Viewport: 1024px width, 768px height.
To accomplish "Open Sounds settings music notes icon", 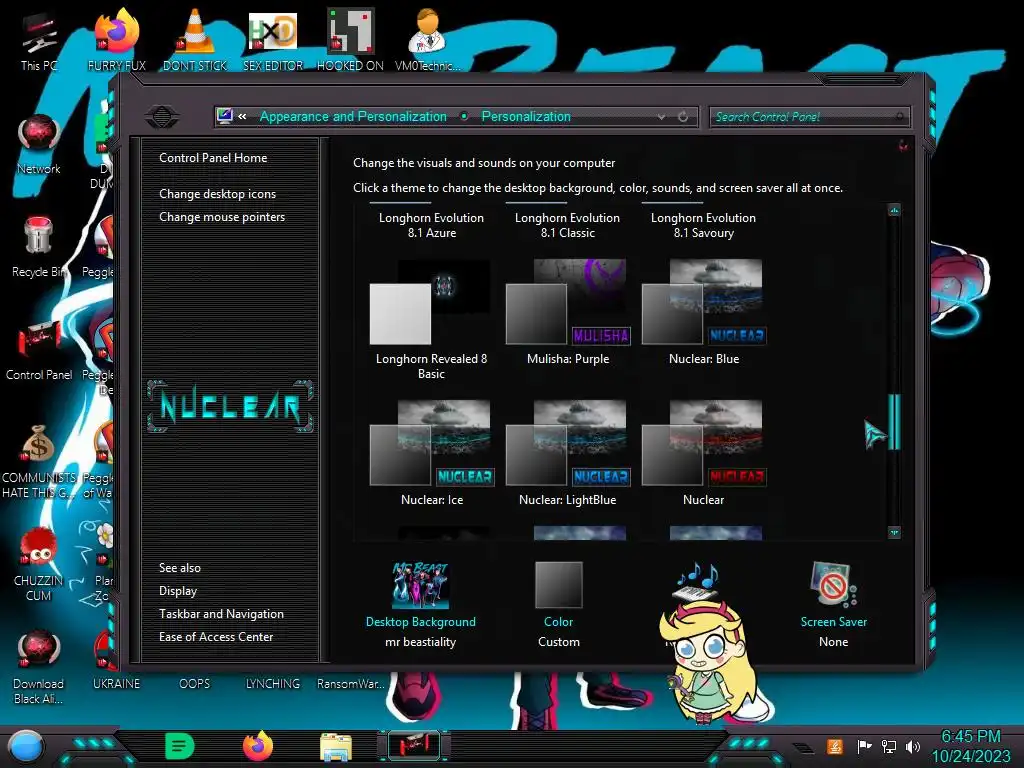I will (x=696, y=583).
